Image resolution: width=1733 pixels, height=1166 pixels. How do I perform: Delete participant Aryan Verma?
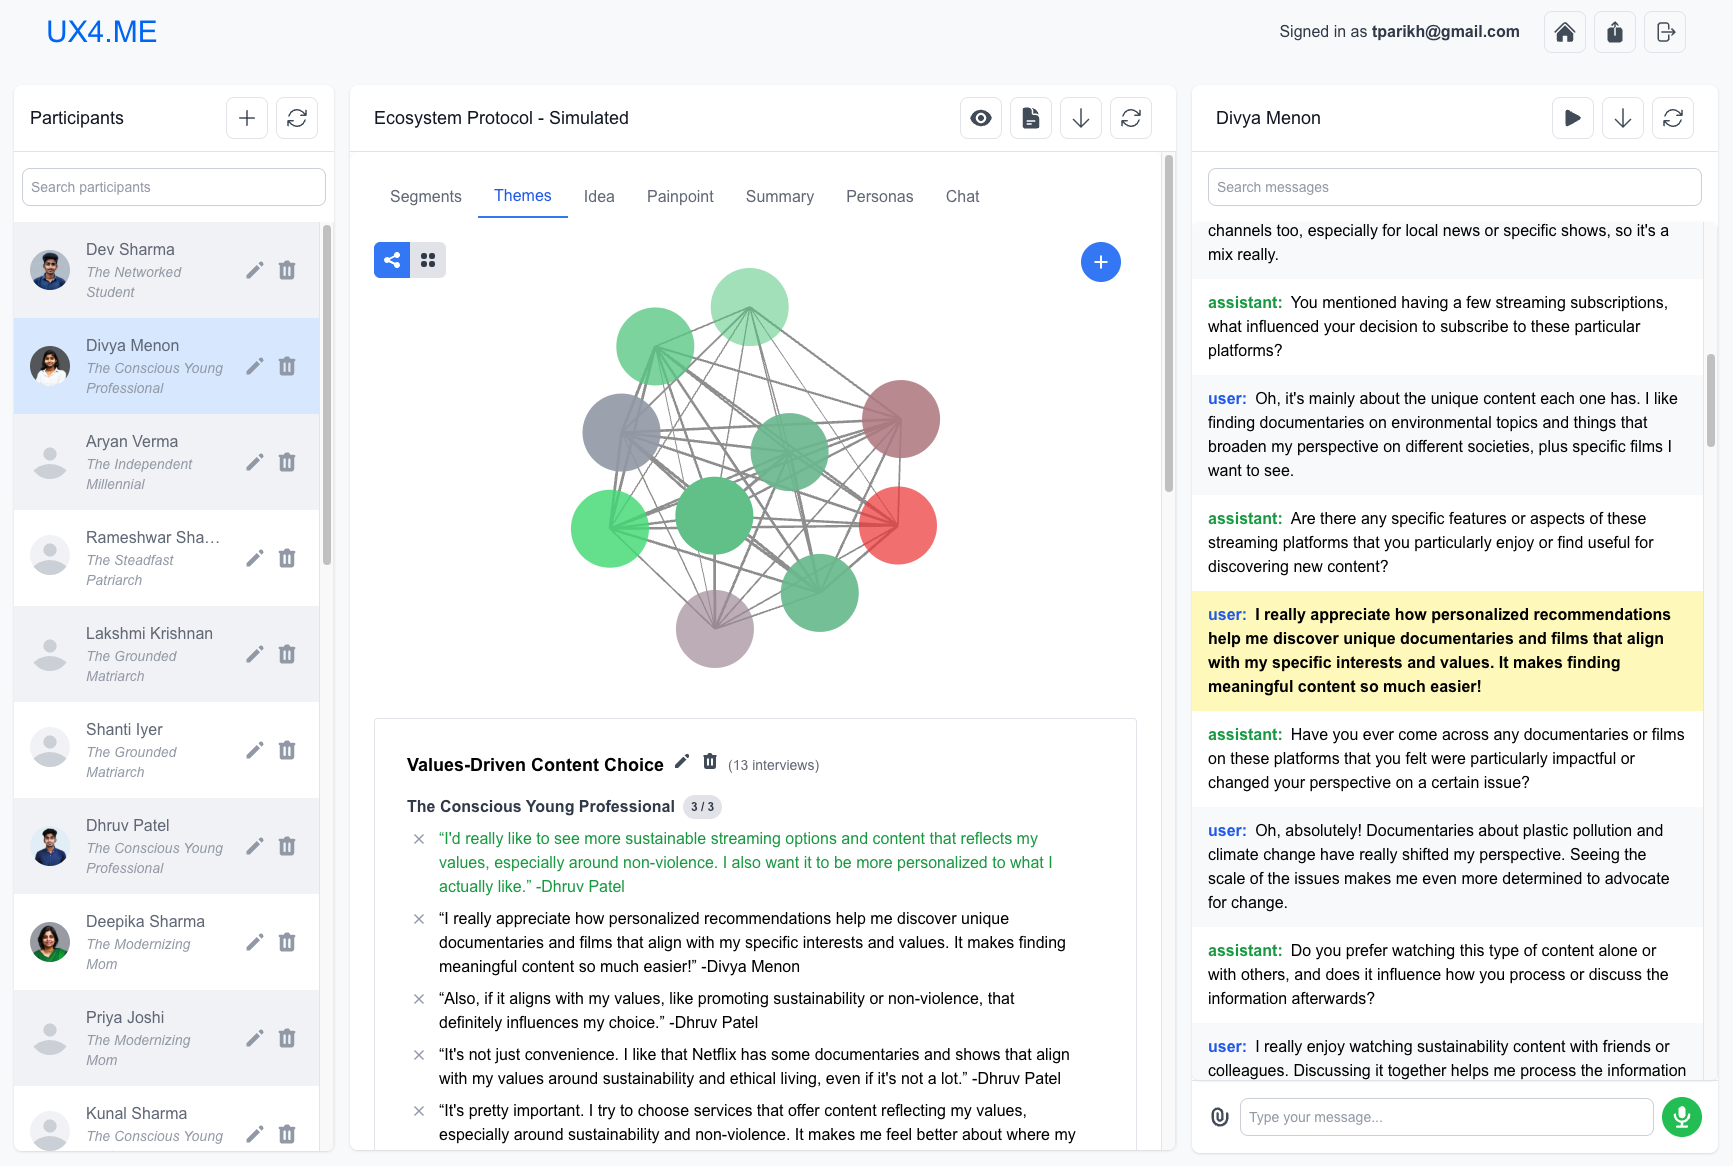(x=287, y=462)
